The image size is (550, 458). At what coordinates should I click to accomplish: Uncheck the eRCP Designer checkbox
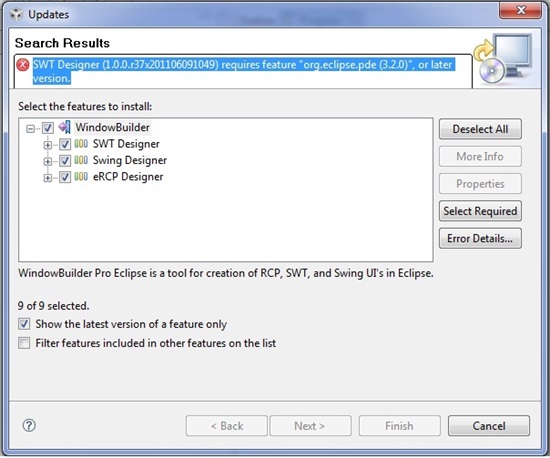click(x=65, y=177)
